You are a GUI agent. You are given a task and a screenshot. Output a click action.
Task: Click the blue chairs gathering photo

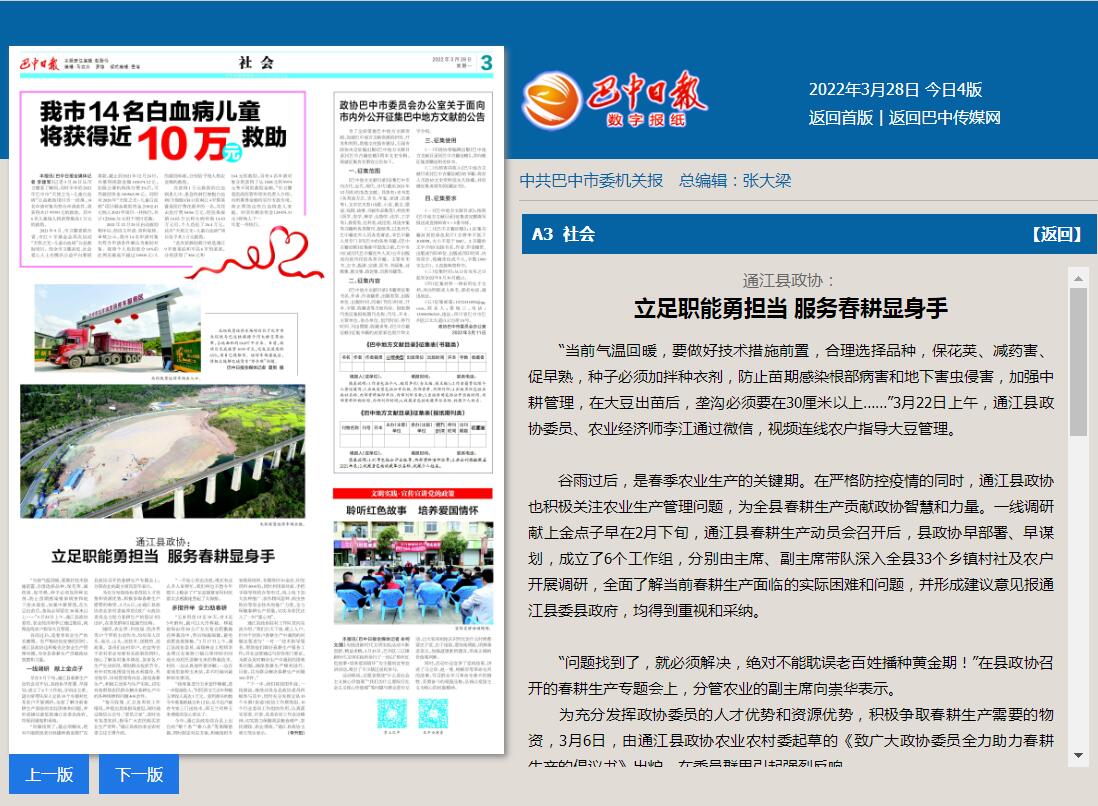(x=413, y=573)
